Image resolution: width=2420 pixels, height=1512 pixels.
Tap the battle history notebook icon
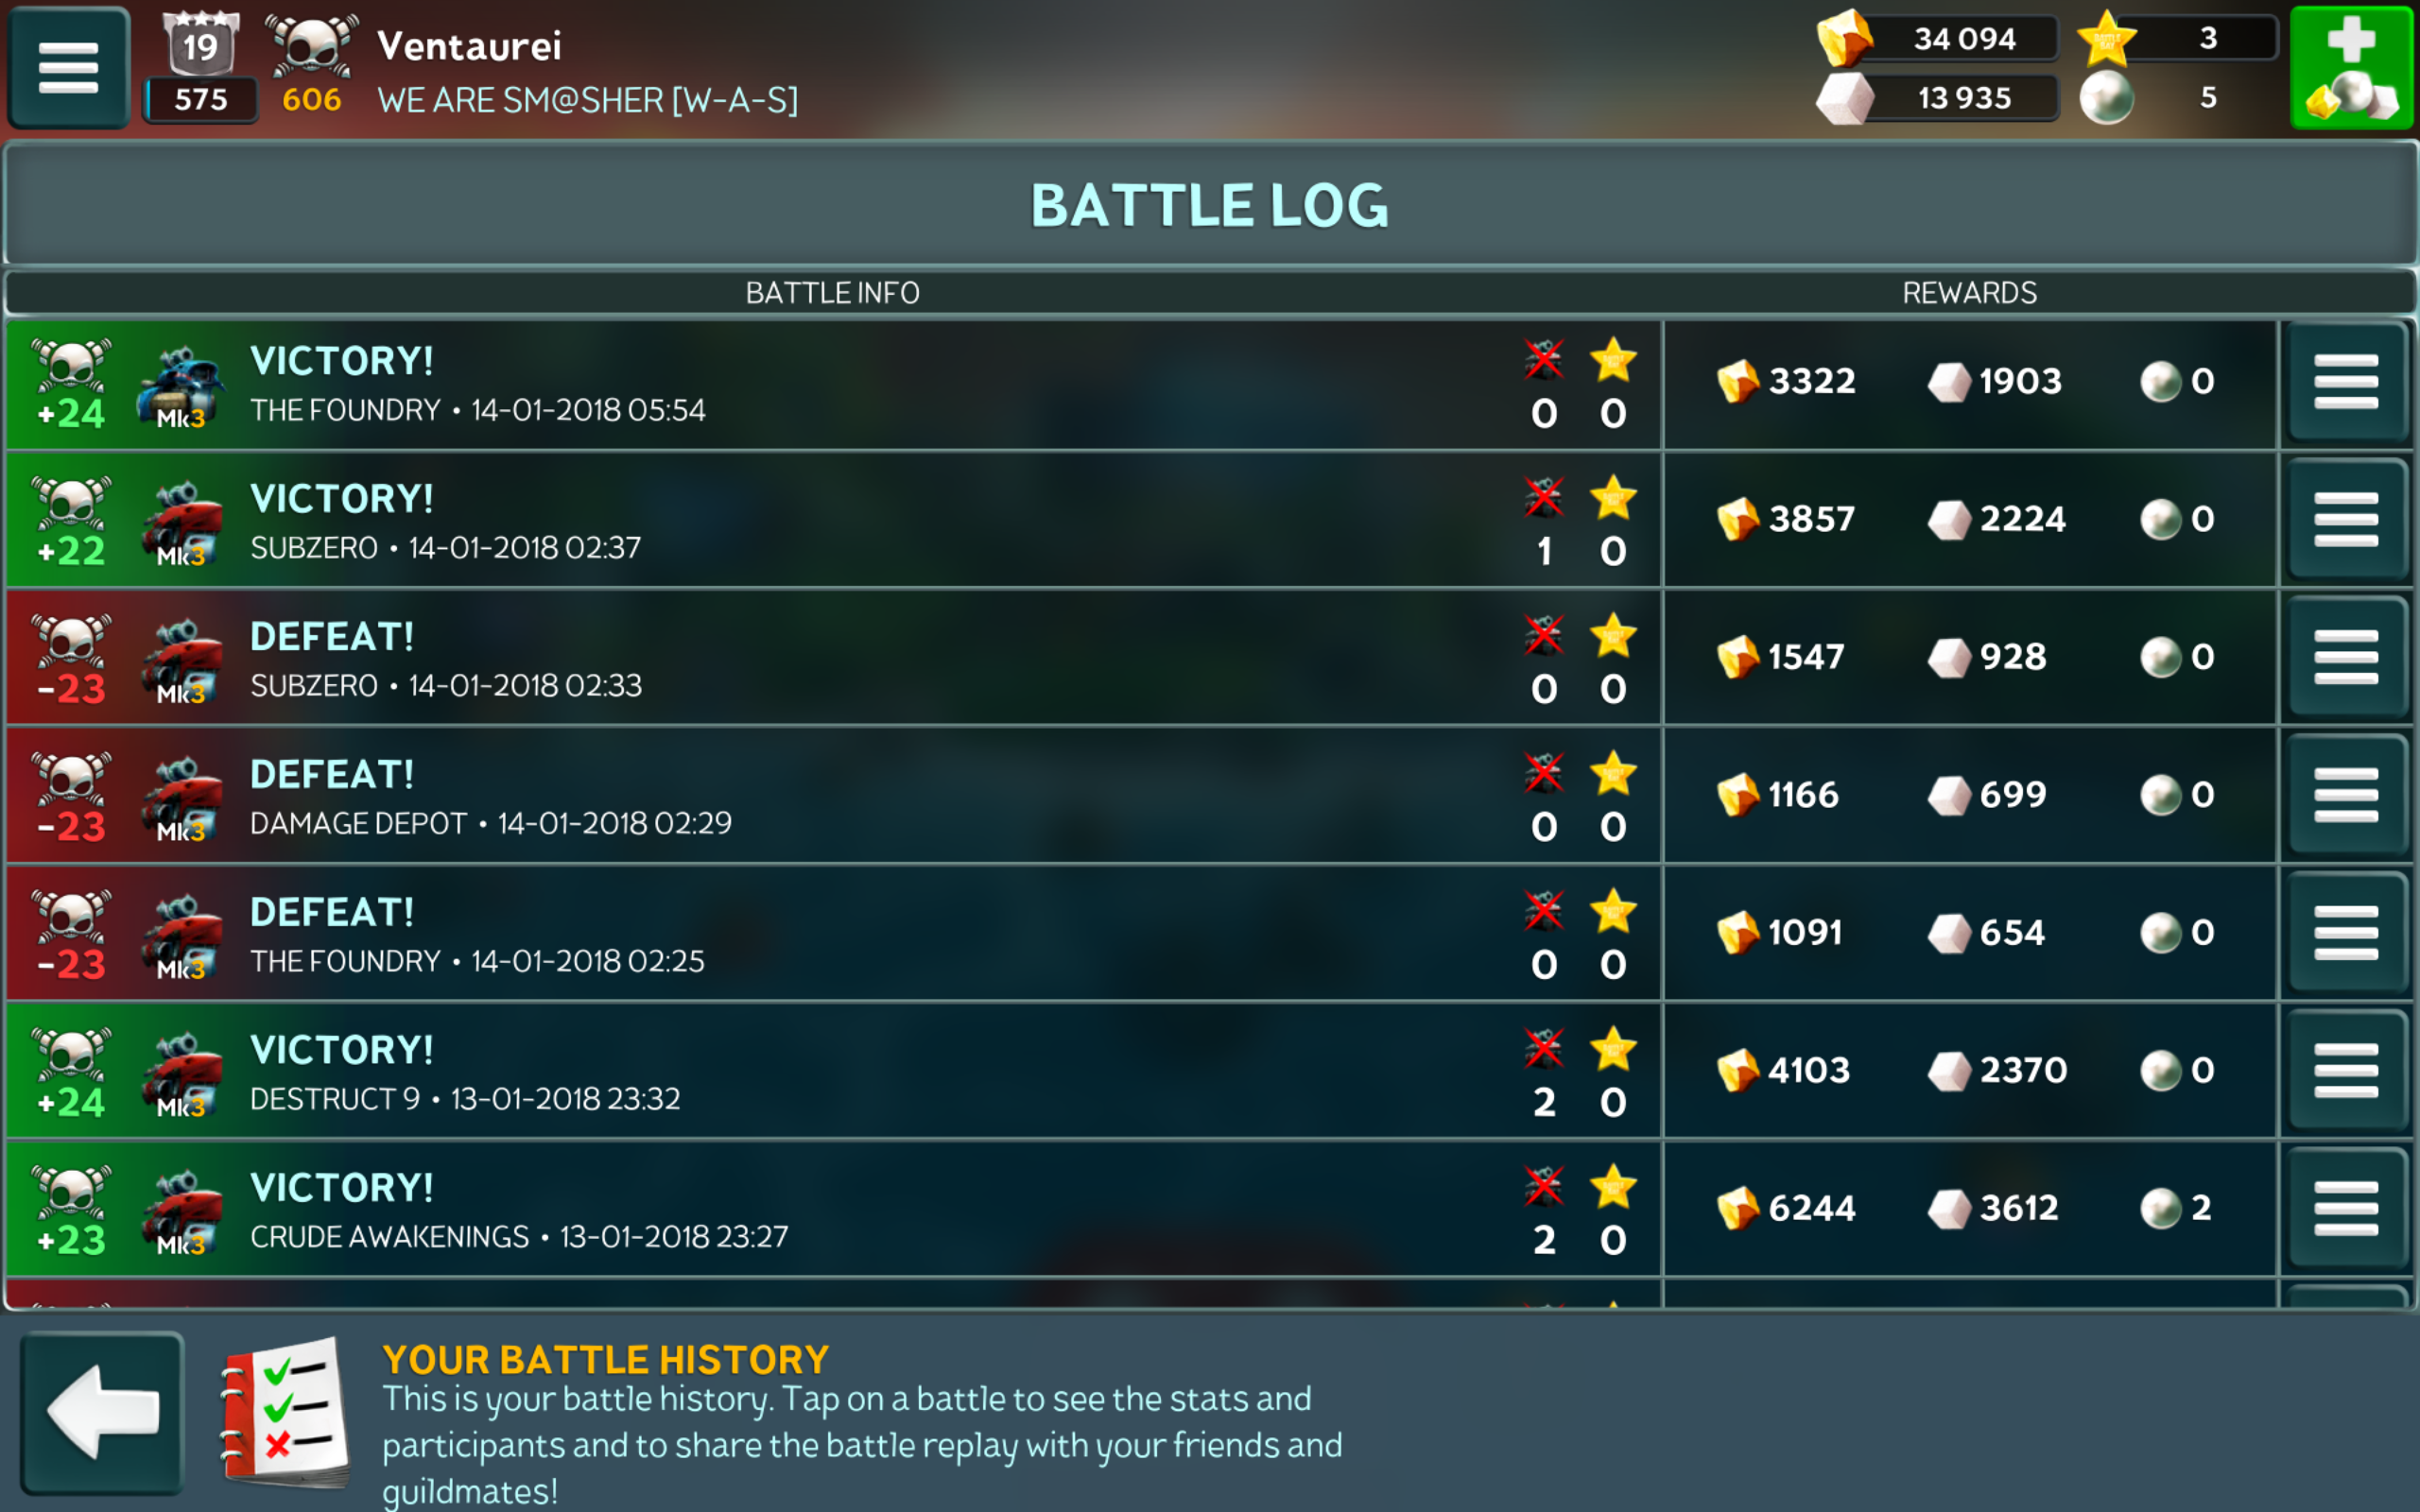tap(286, 1412)
